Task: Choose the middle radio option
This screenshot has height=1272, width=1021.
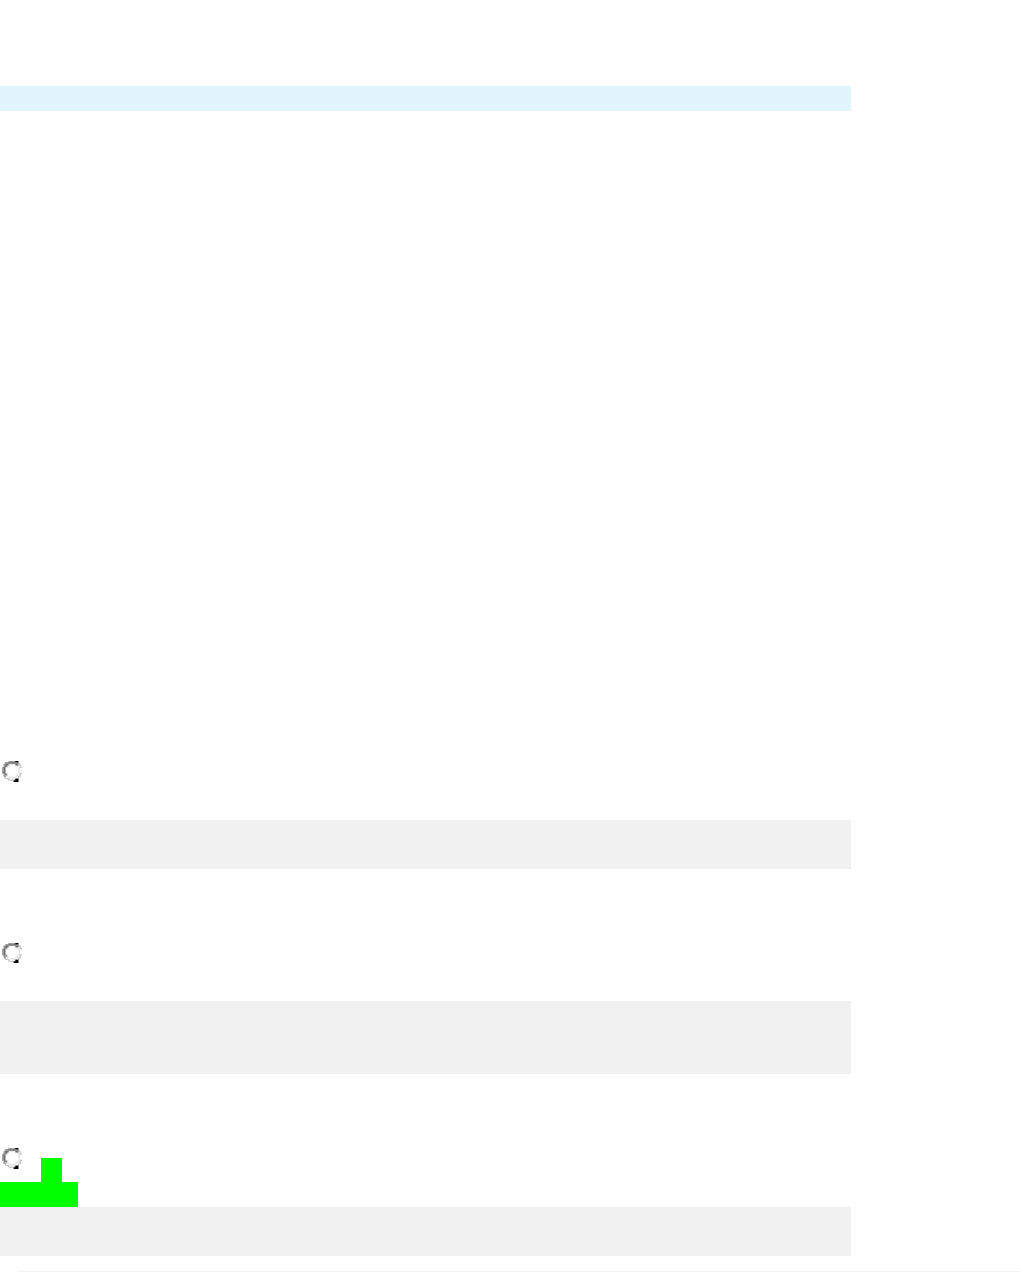Action: pyautogui.click(x=11, y=953)
